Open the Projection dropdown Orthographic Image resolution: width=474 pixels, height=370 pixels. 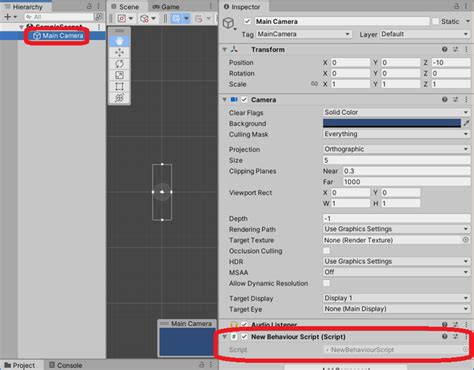click(397, 149)
